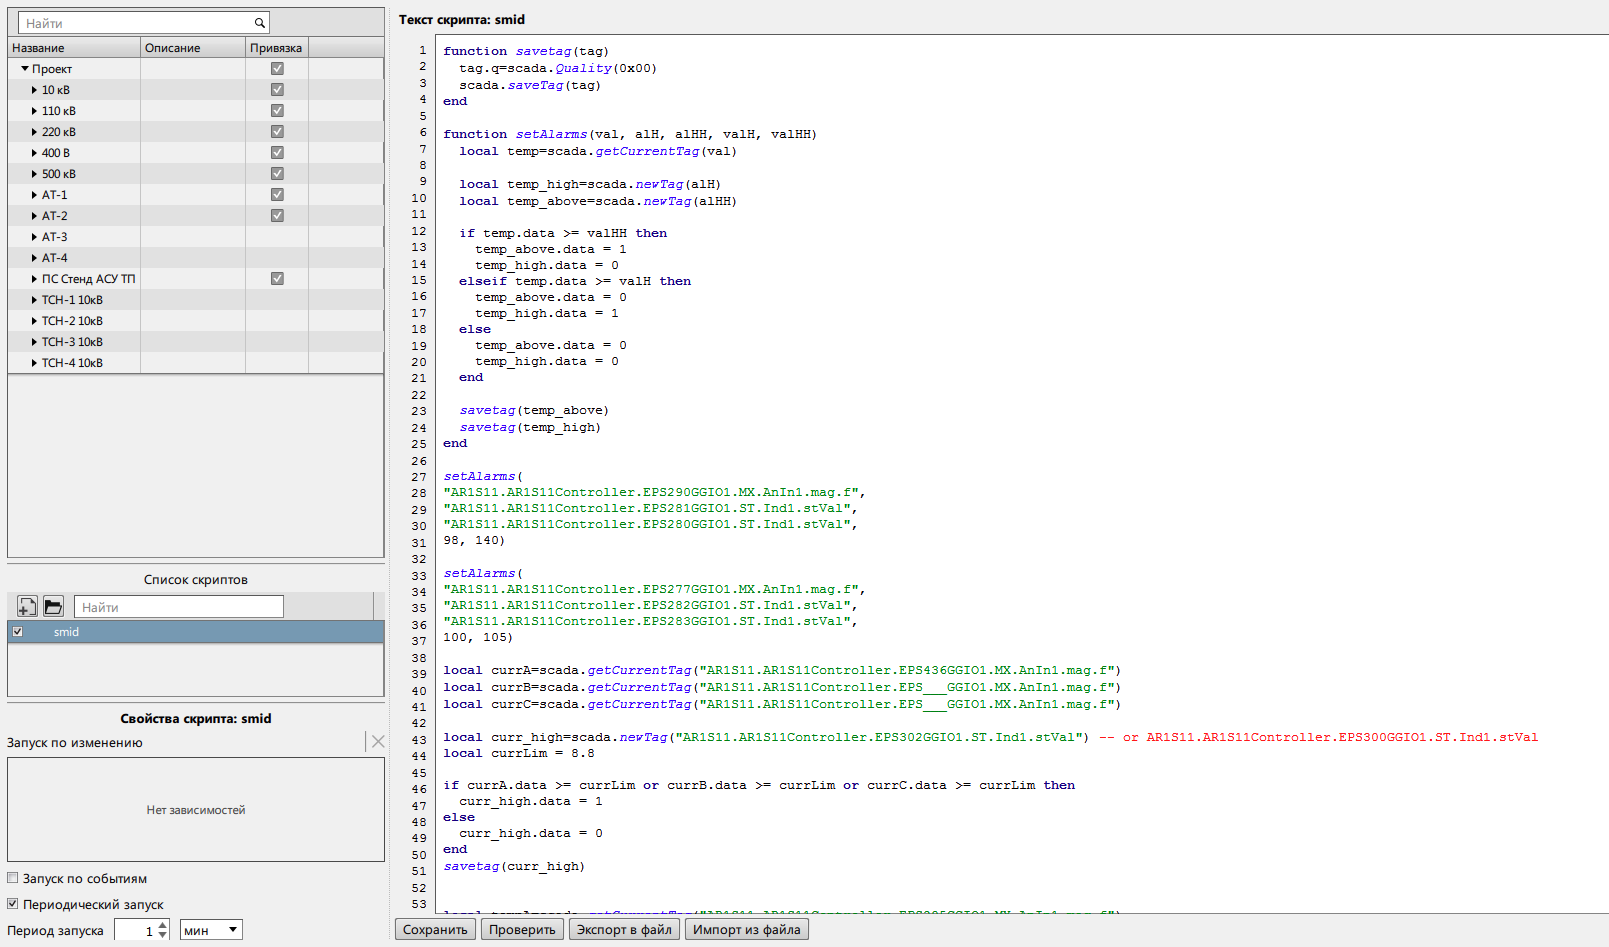The height and width of the screenshot is (947, 1609).
Task: Create a new script using the add icon
Action: (x=26, y=606)
